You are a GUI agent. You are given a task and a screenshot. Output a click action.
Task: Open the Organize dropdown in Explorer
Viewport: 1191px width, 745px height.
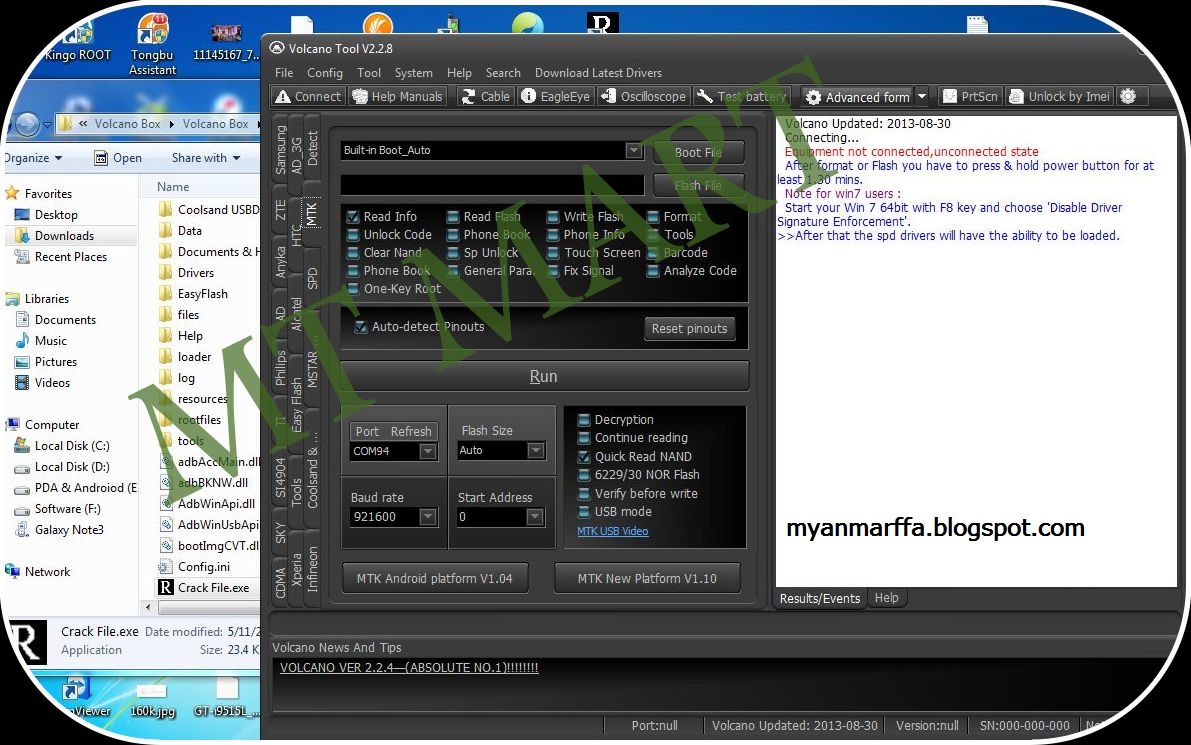coord(32,158)
